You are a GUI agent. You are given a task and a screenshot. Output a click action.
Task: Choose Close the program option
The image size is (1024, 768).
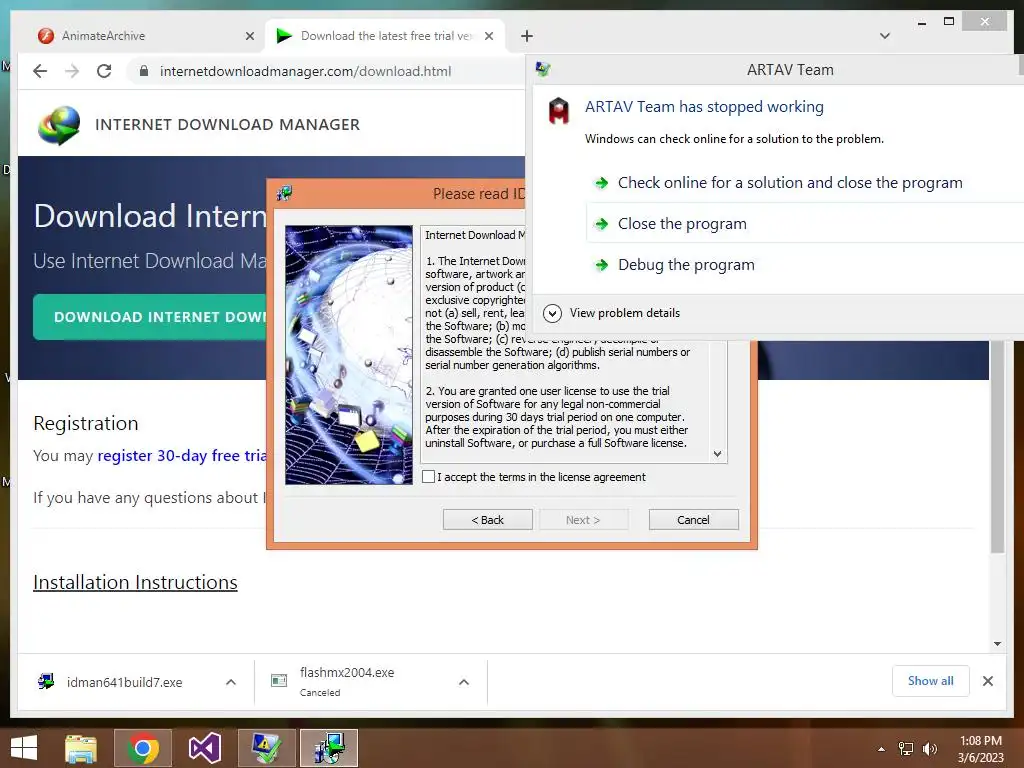(x=682, y=224)
